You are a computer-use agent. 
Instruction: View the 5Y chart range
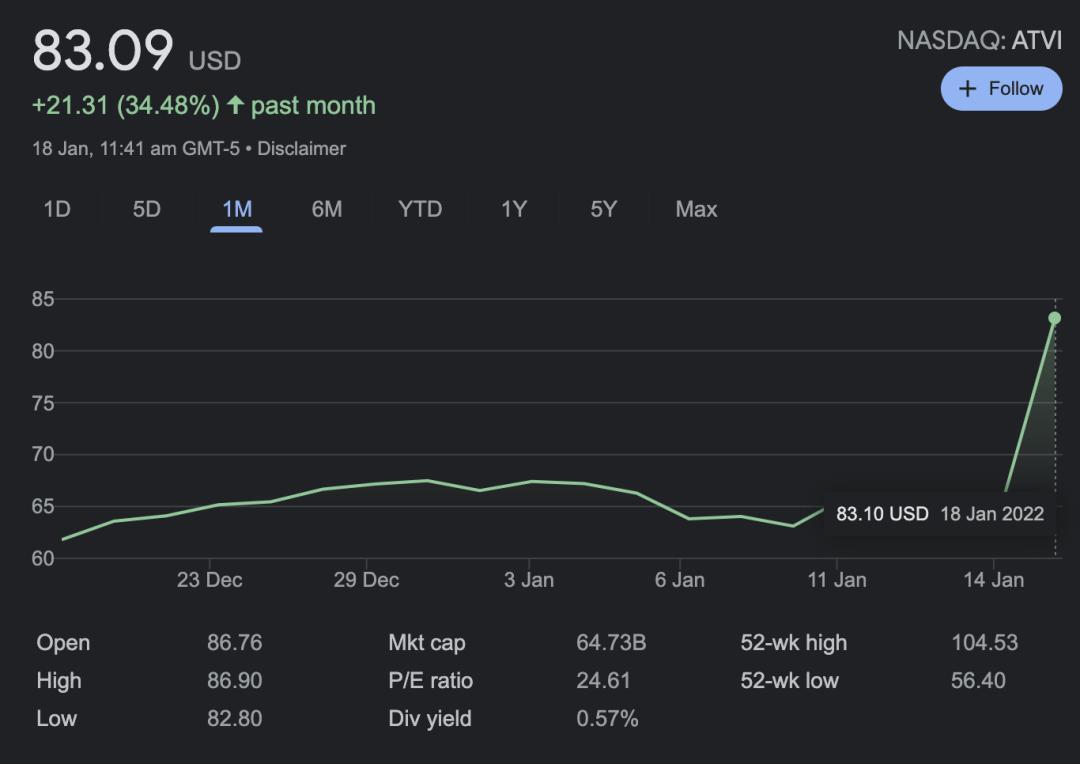(604, 209)
